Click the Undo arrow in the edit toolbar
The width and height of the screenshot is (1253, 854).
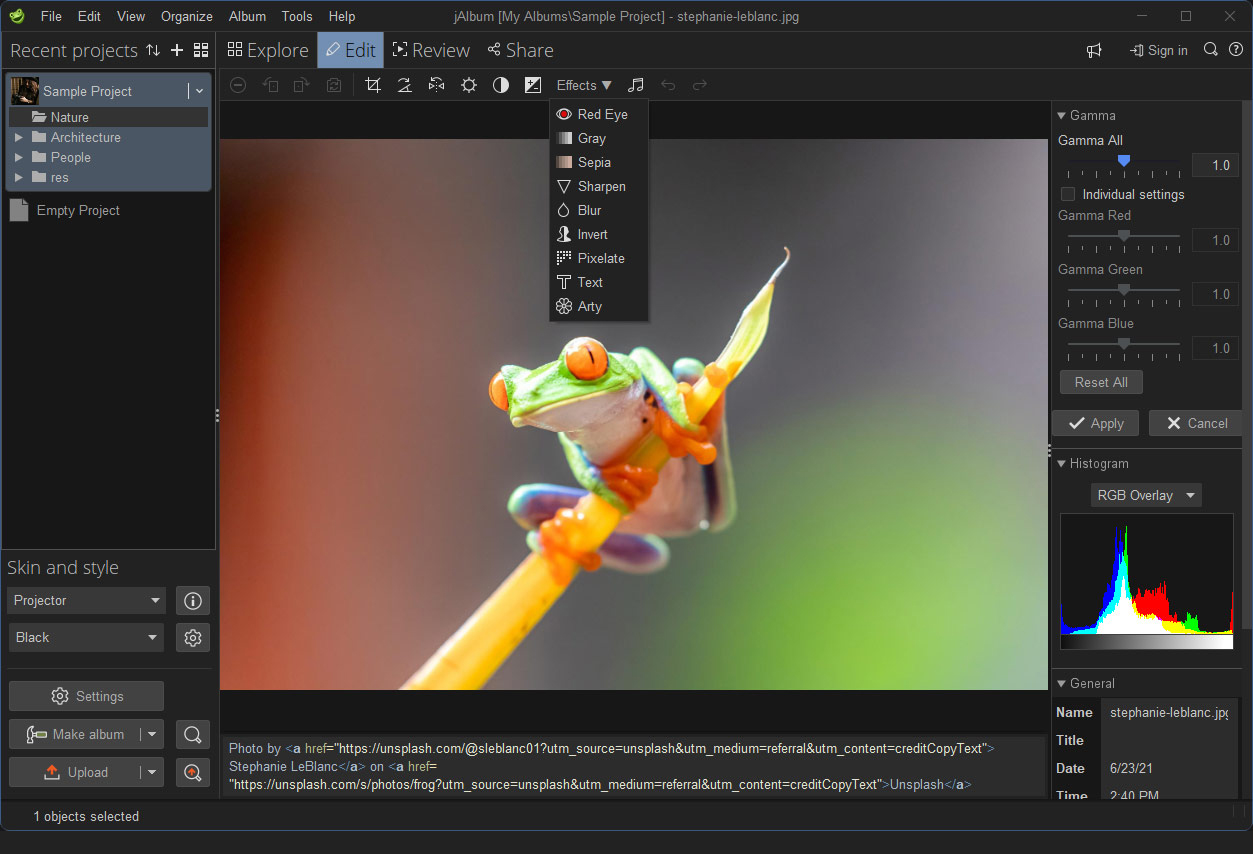pyautogui.click(x=668, y=85)
